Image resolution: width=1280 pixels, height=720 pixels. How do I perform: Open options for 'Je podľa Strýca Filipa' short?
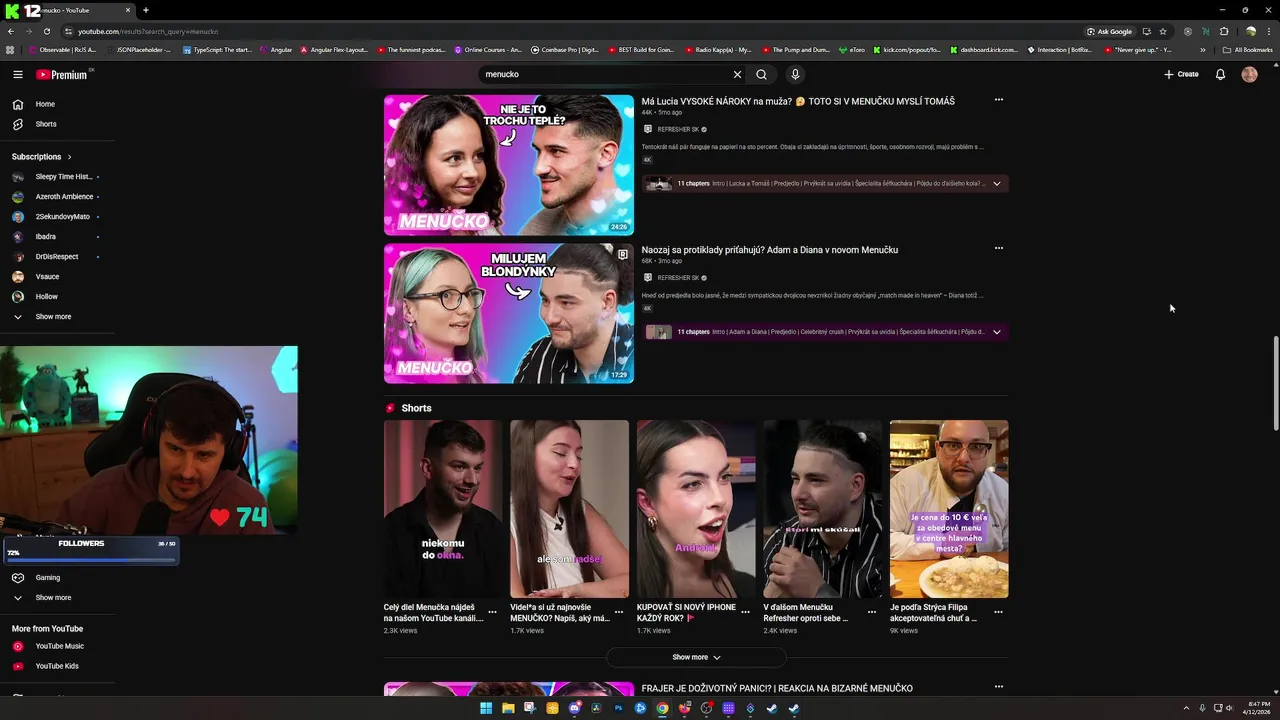998,612
